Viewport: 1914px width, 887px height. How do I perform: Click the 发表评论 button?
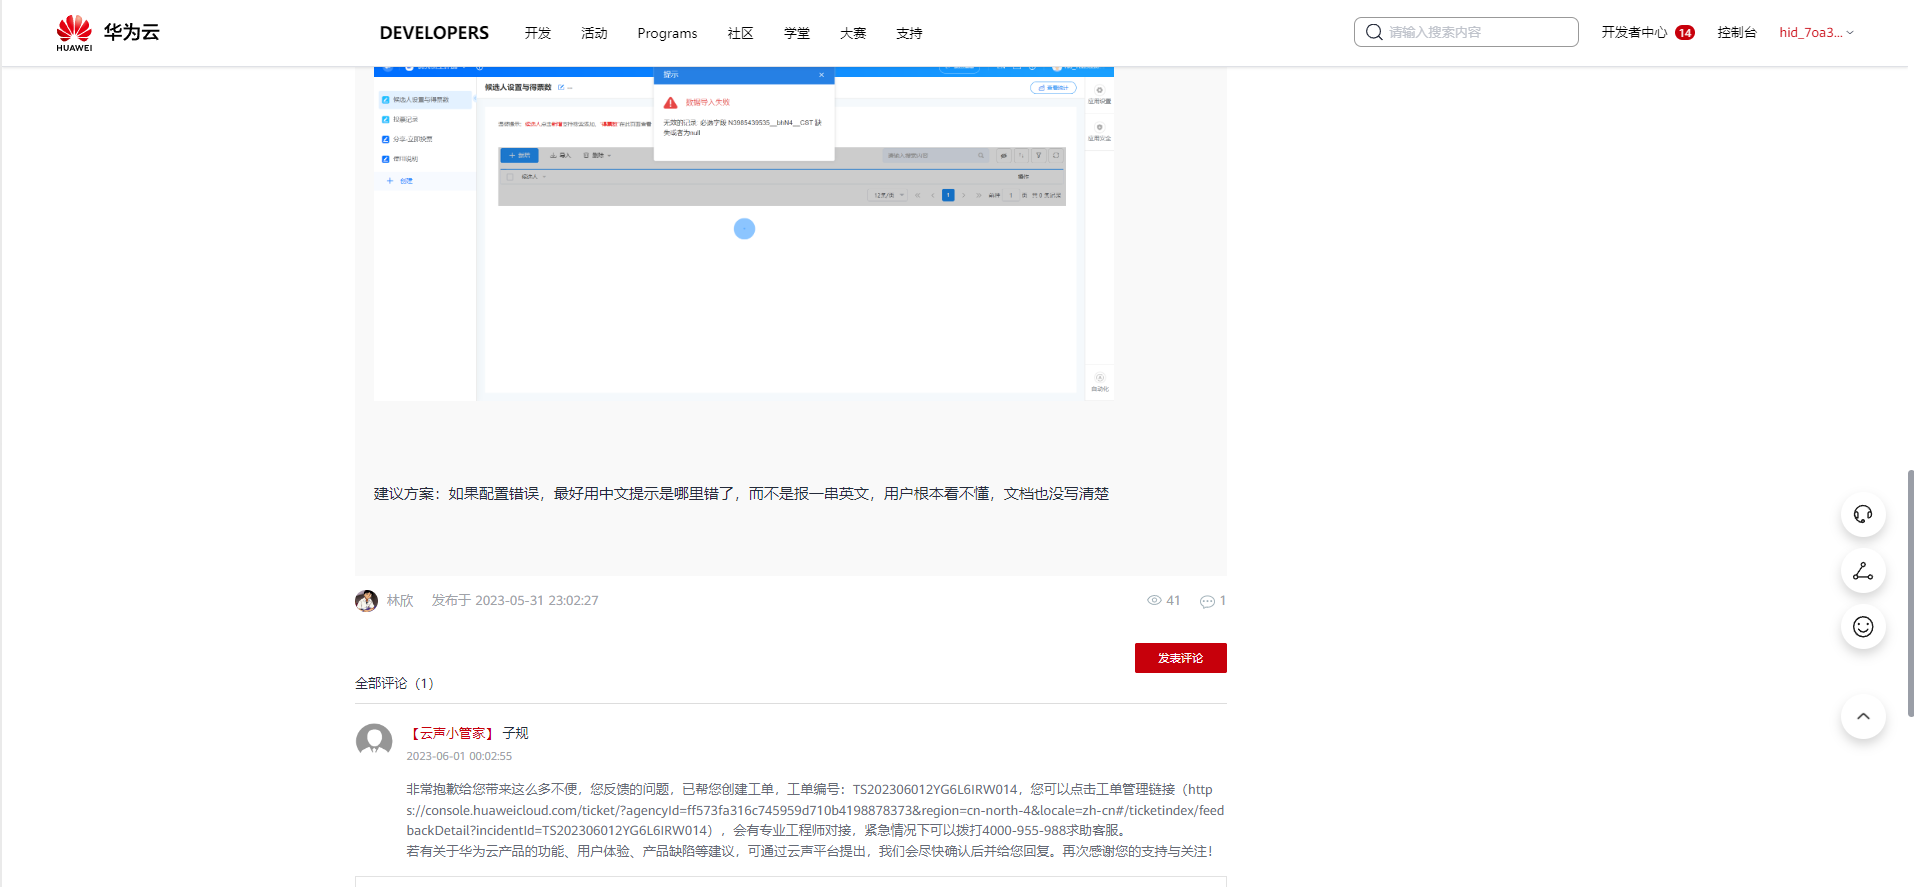[1181, 658]
